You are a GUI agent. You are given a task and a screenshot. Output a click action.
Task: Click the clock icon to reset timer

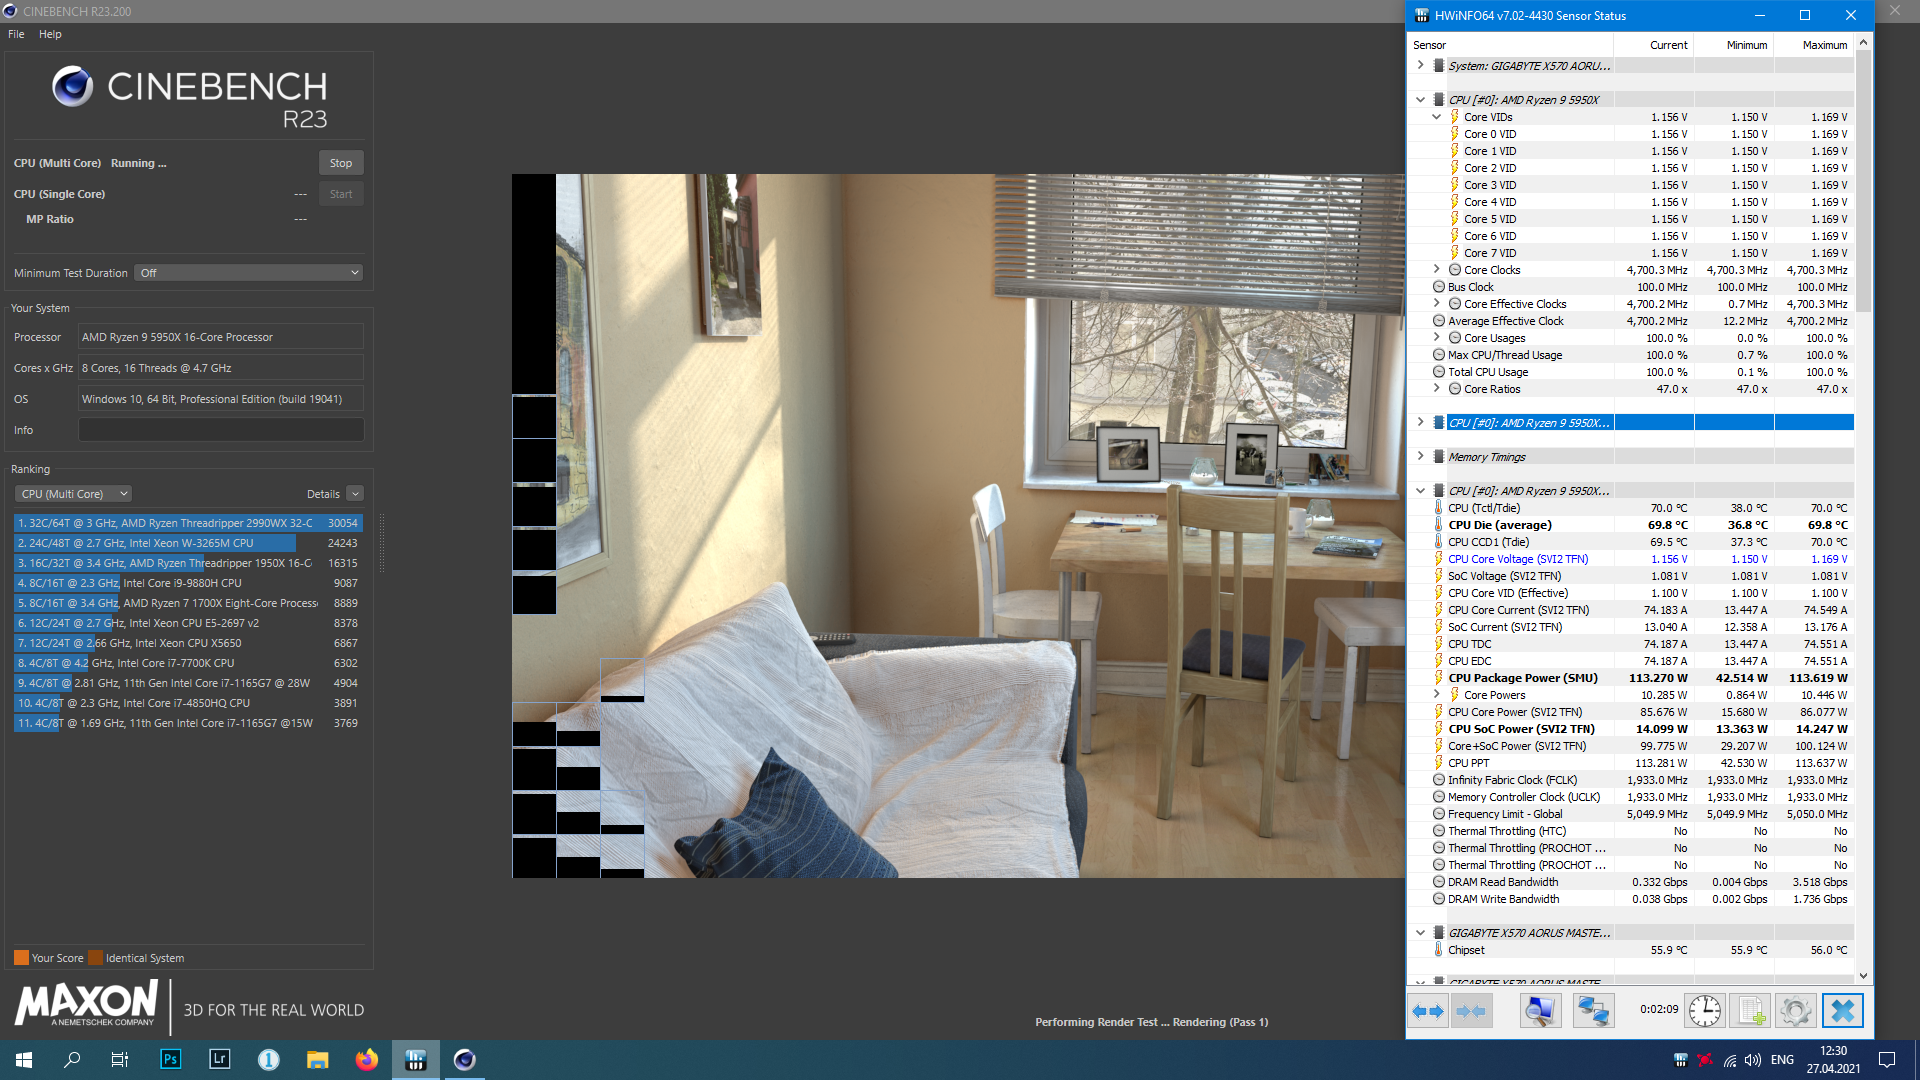1704,1011
